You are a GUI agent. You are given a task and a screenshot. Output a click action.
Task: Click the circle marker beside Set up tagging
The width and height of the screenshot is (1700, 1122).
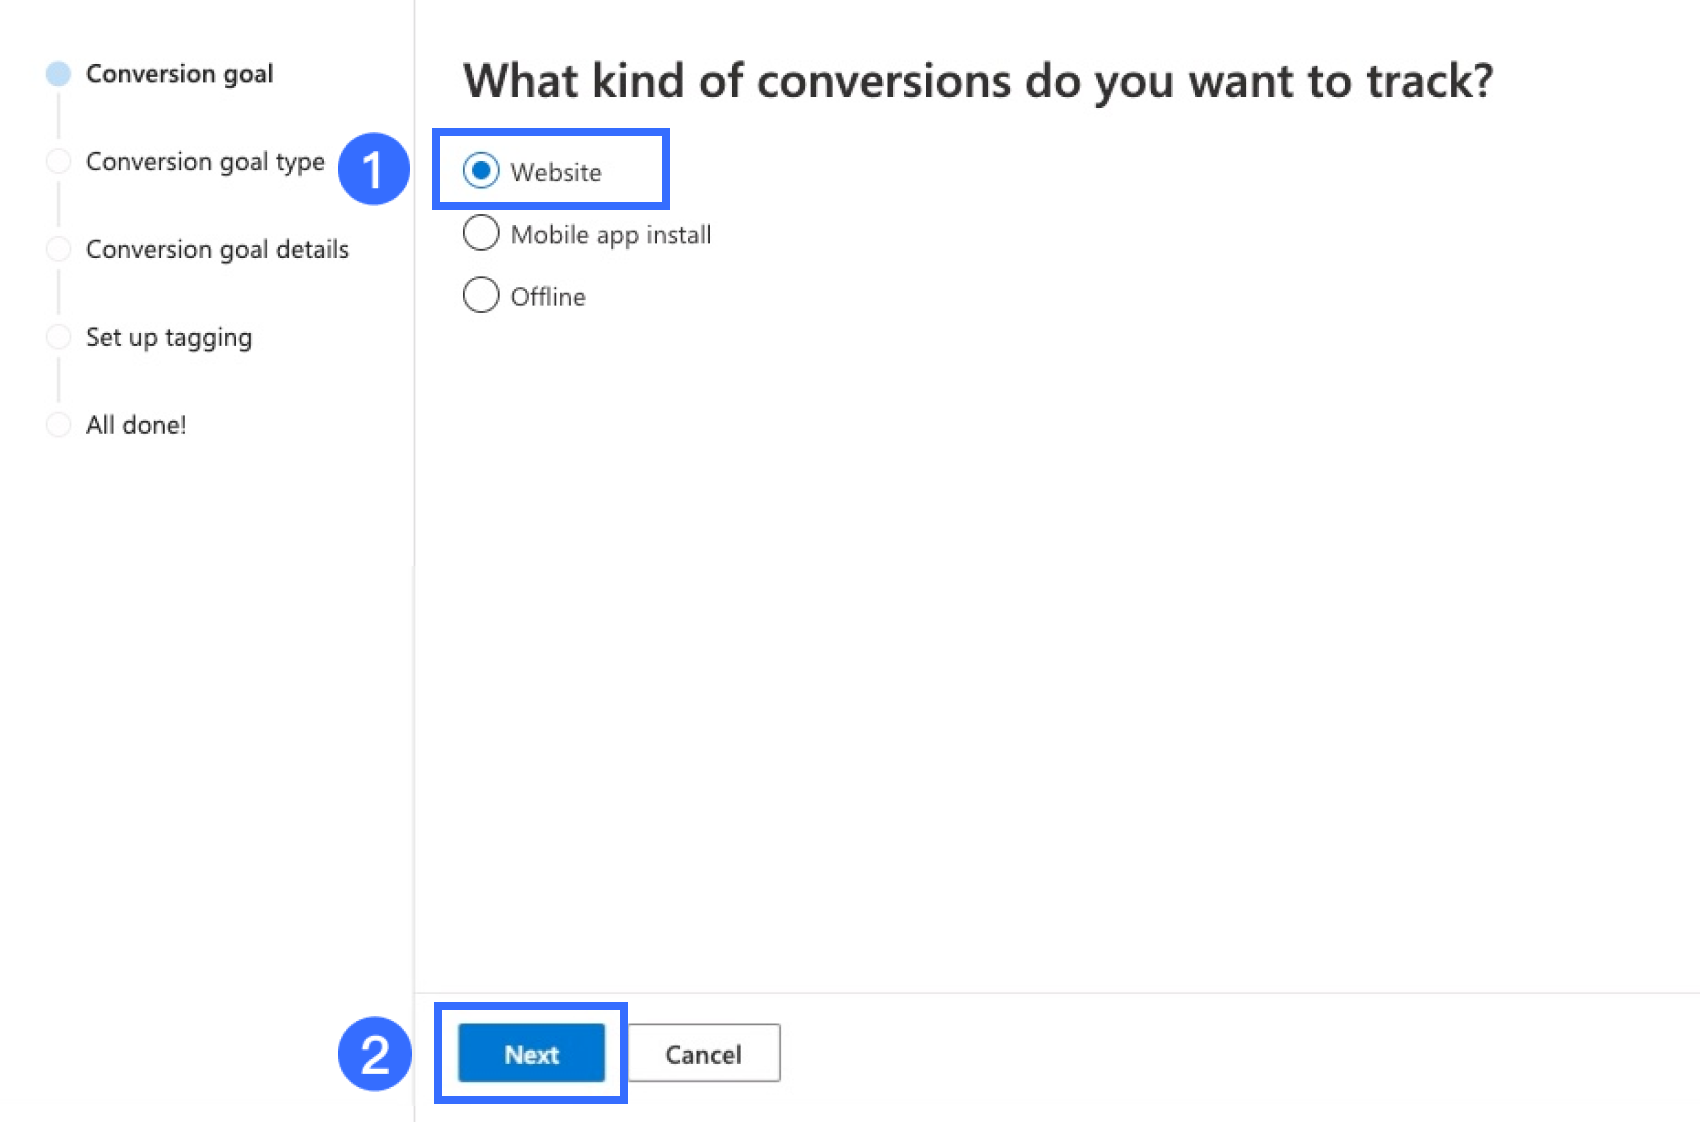59,337
